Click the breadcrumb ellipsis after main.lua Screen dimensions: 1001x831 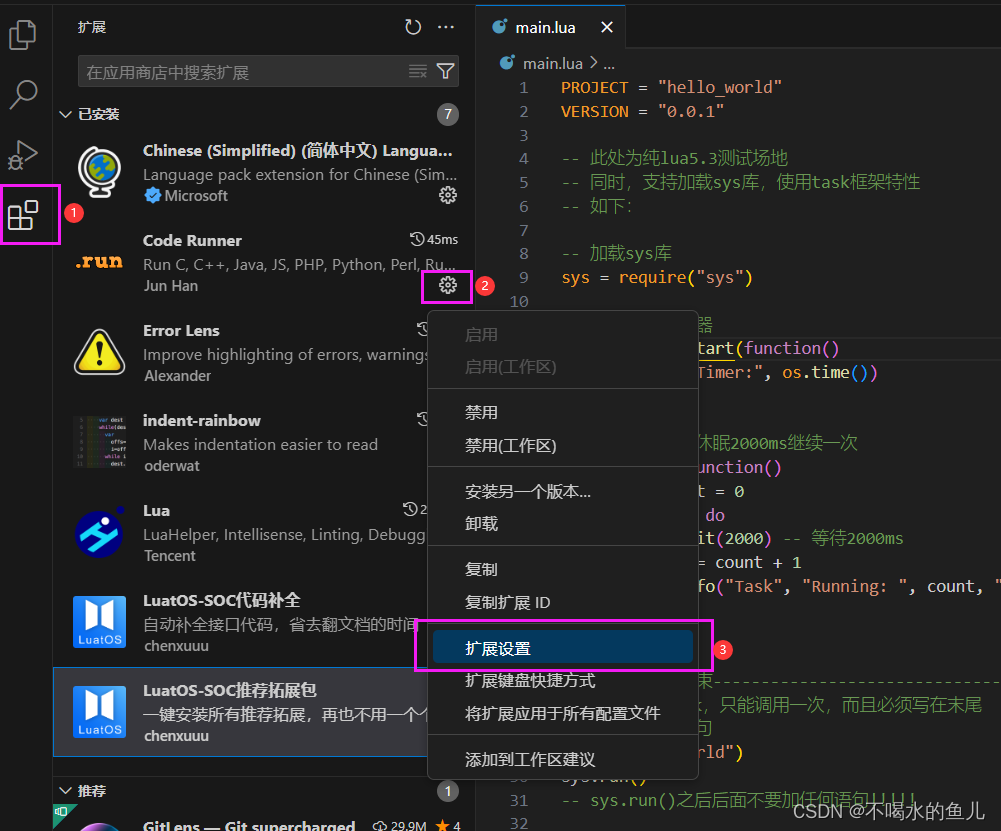point(610,64)
